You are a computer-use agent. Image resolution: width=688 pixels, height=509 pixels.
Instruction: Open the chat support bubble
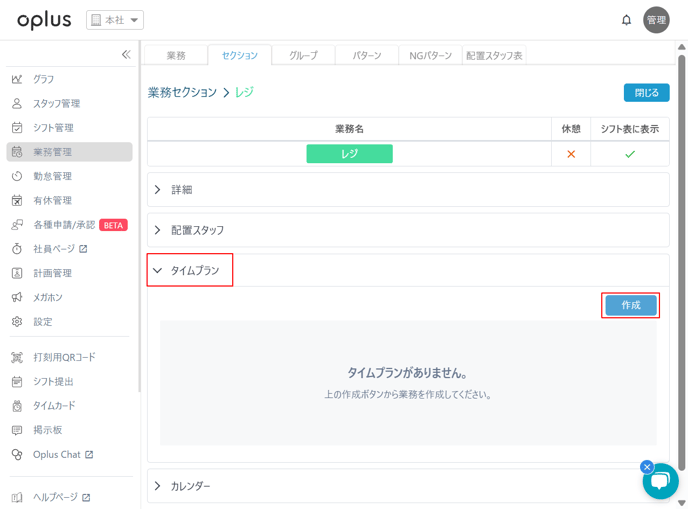point(660,482)
